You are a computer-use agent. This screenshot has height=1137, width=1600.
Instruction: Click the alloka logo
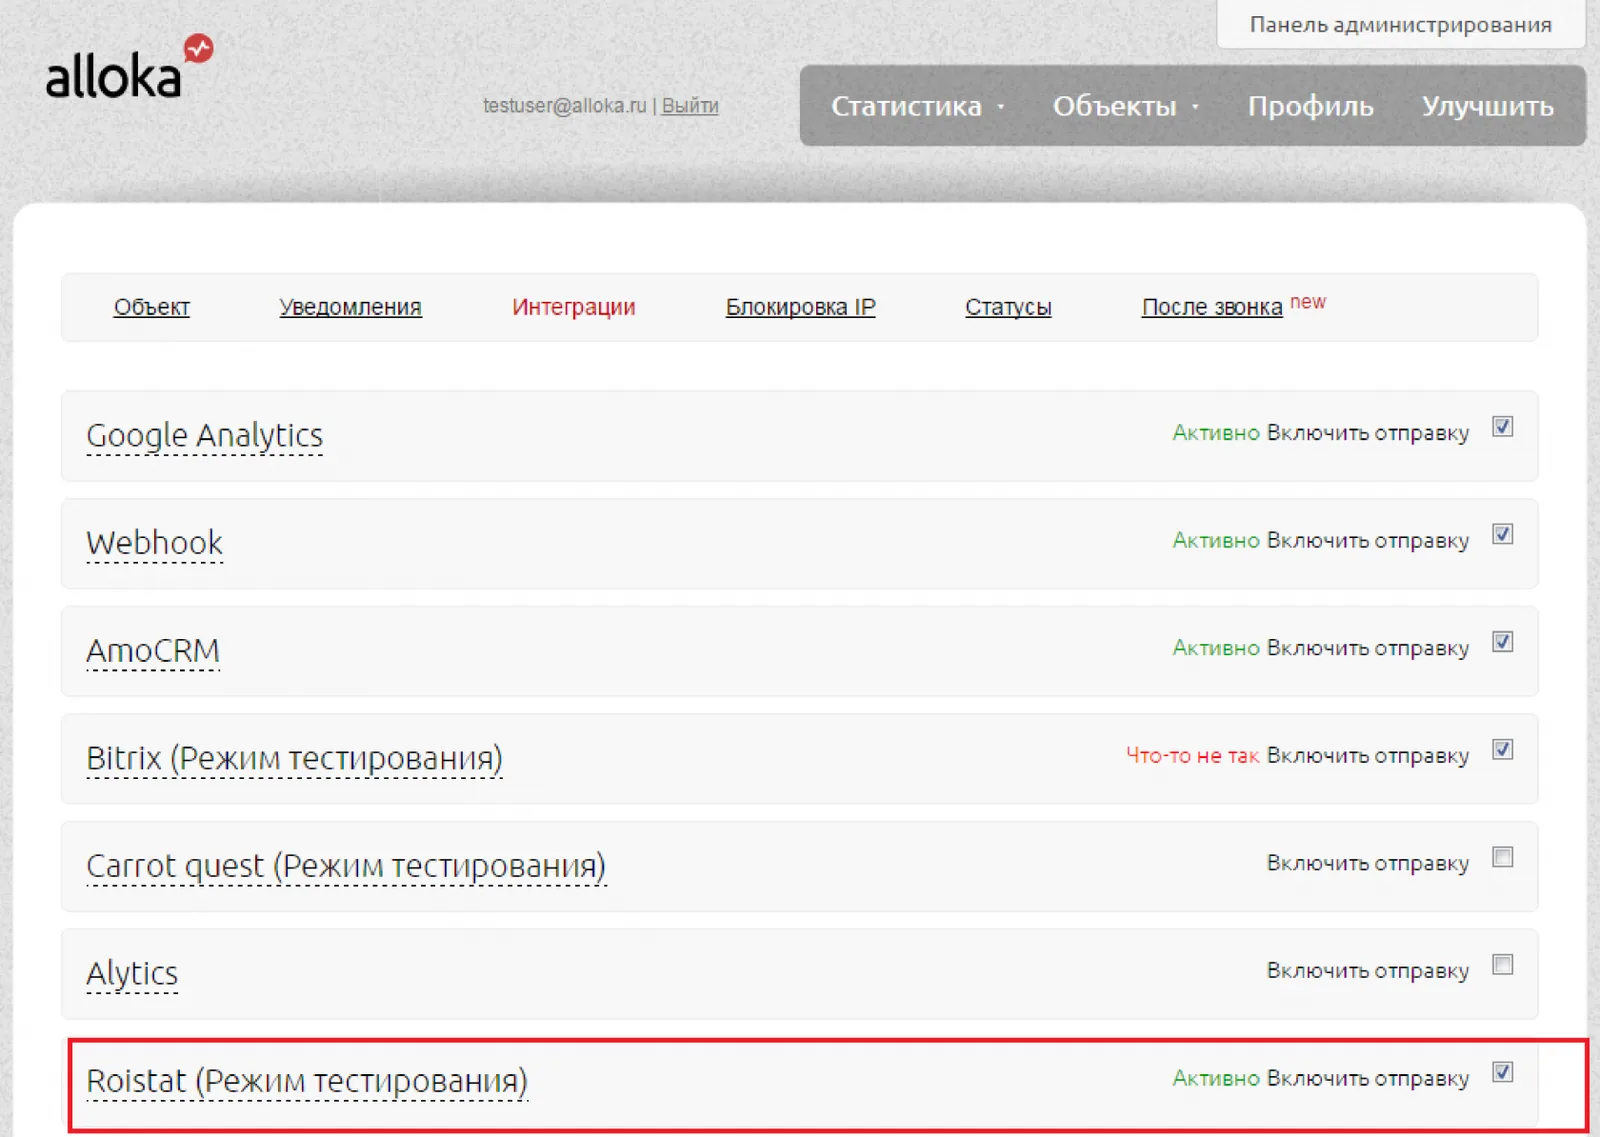click(x=129, y=68)
